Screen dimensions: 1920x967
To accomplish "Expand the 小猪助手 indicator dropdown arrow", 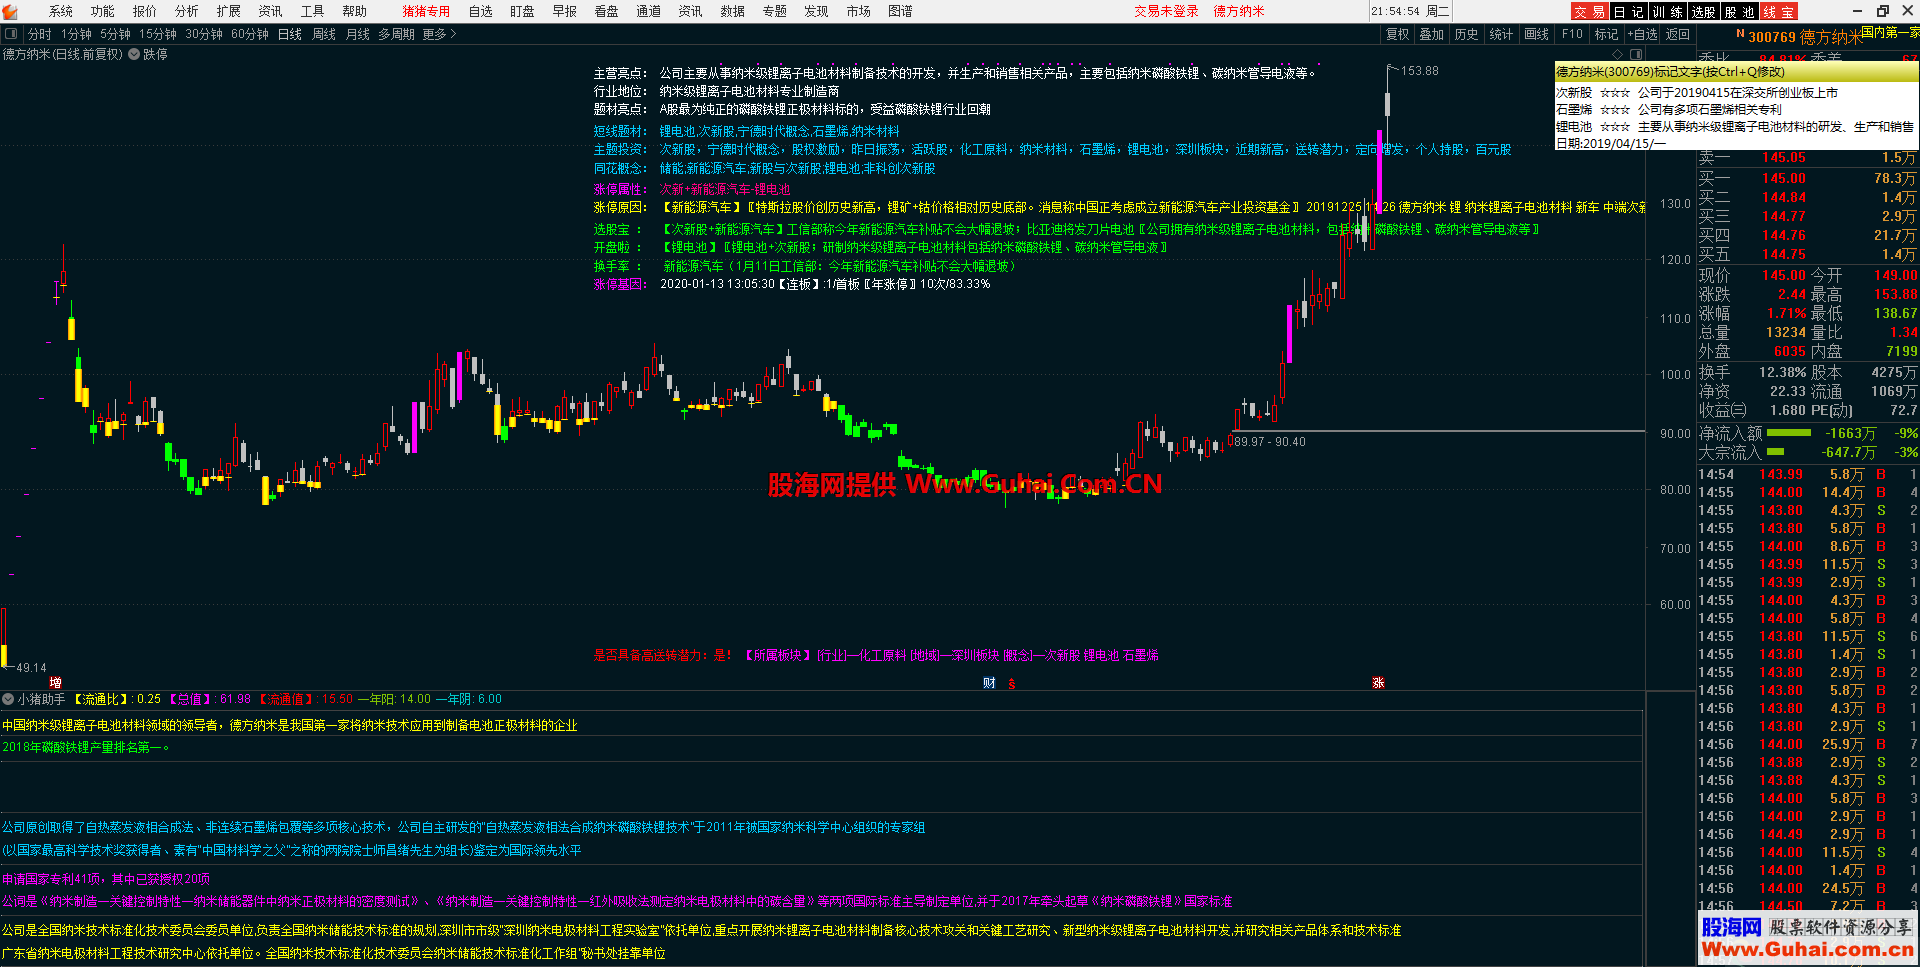I will coord(8,699).
